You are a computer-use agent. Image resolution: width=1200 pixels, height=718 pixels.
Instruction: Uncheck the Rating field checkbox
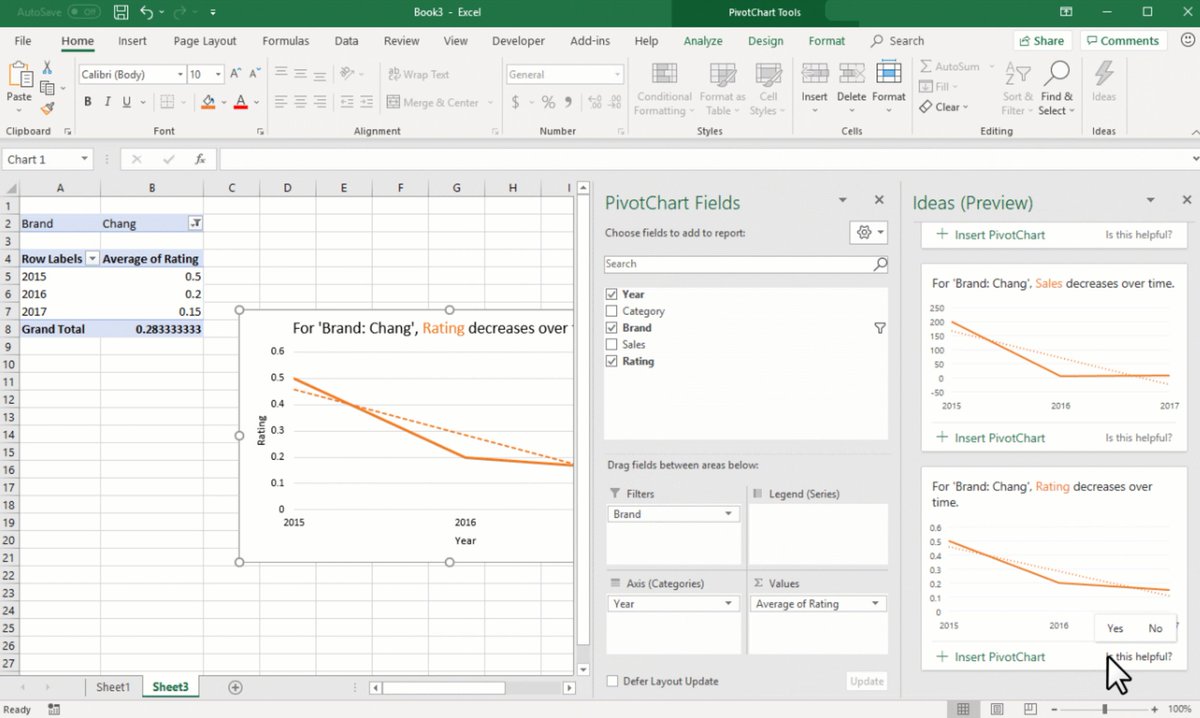click(612, 361)
